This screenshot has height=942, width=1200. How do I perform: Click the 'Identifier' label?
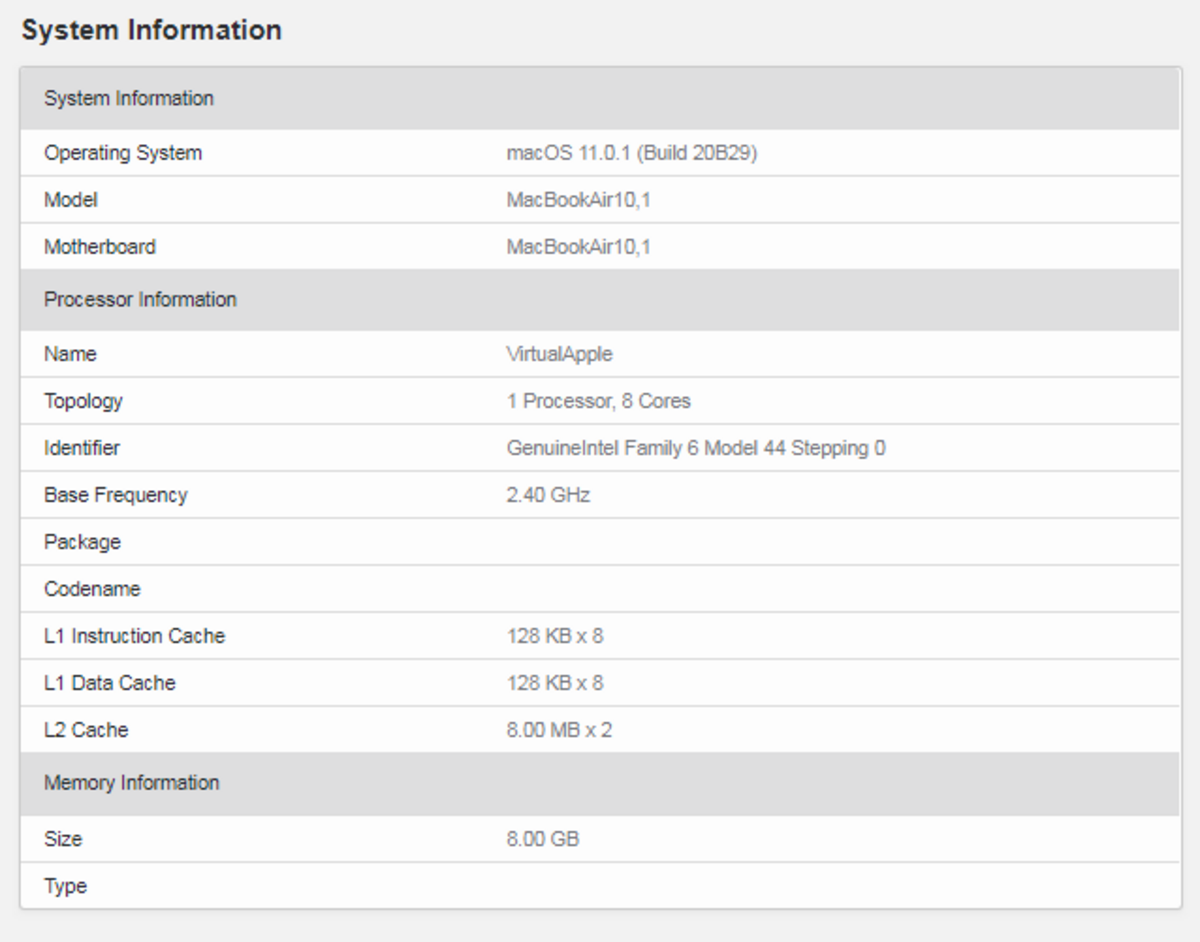pyautogui.click(x=82, y=448)
